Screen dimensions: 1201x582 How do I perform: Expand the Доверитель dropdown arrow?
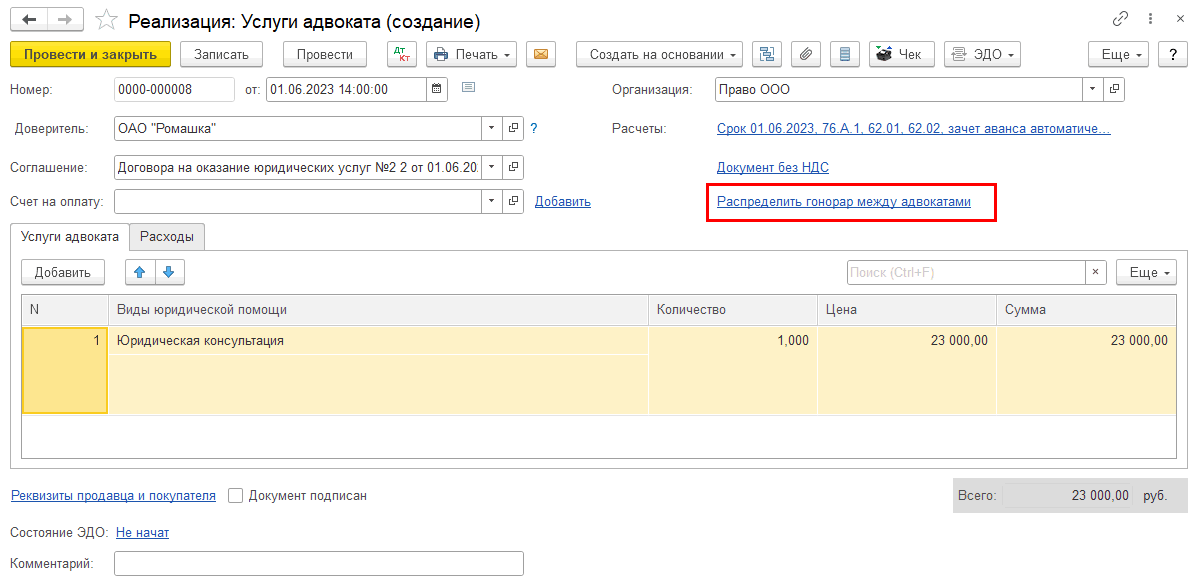pyautogui.click(x=491, y=128)
